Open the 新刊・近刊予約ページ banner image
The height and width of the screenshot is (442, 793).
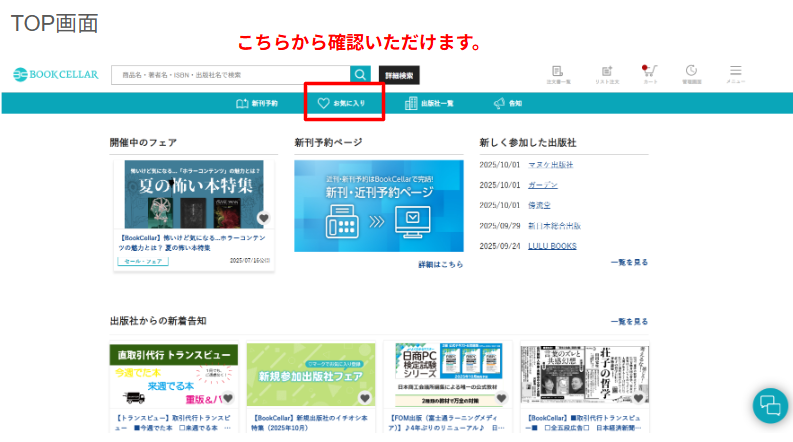pyautogui.click(x=379, y=206)
